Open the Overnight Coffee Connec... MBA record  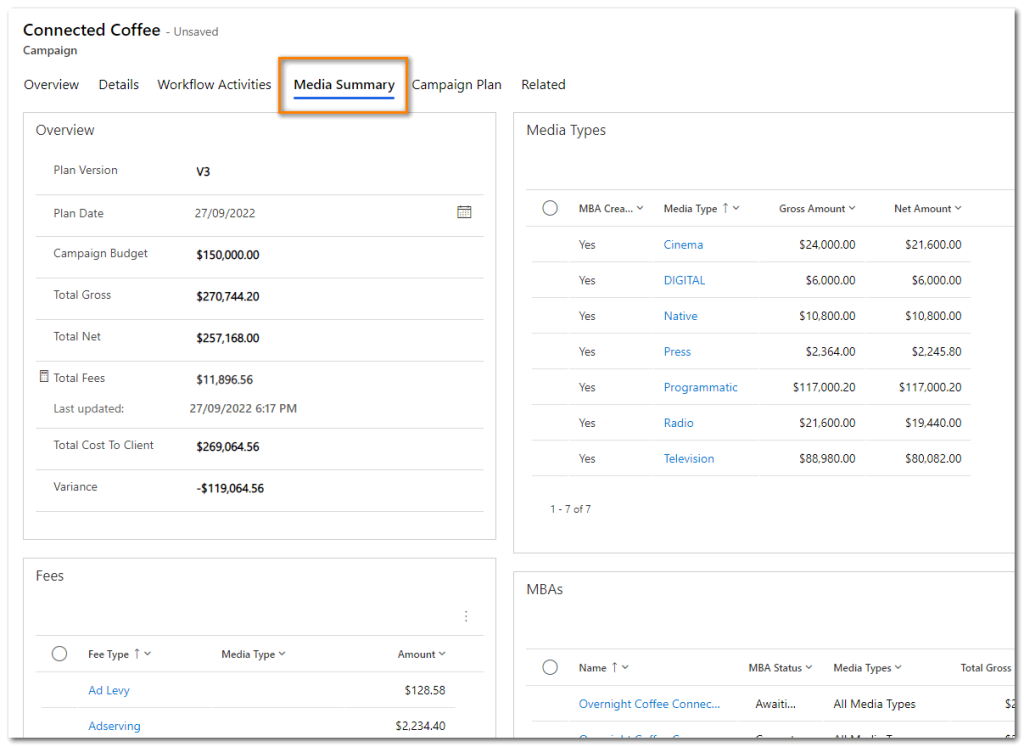(x=649, y=704)
